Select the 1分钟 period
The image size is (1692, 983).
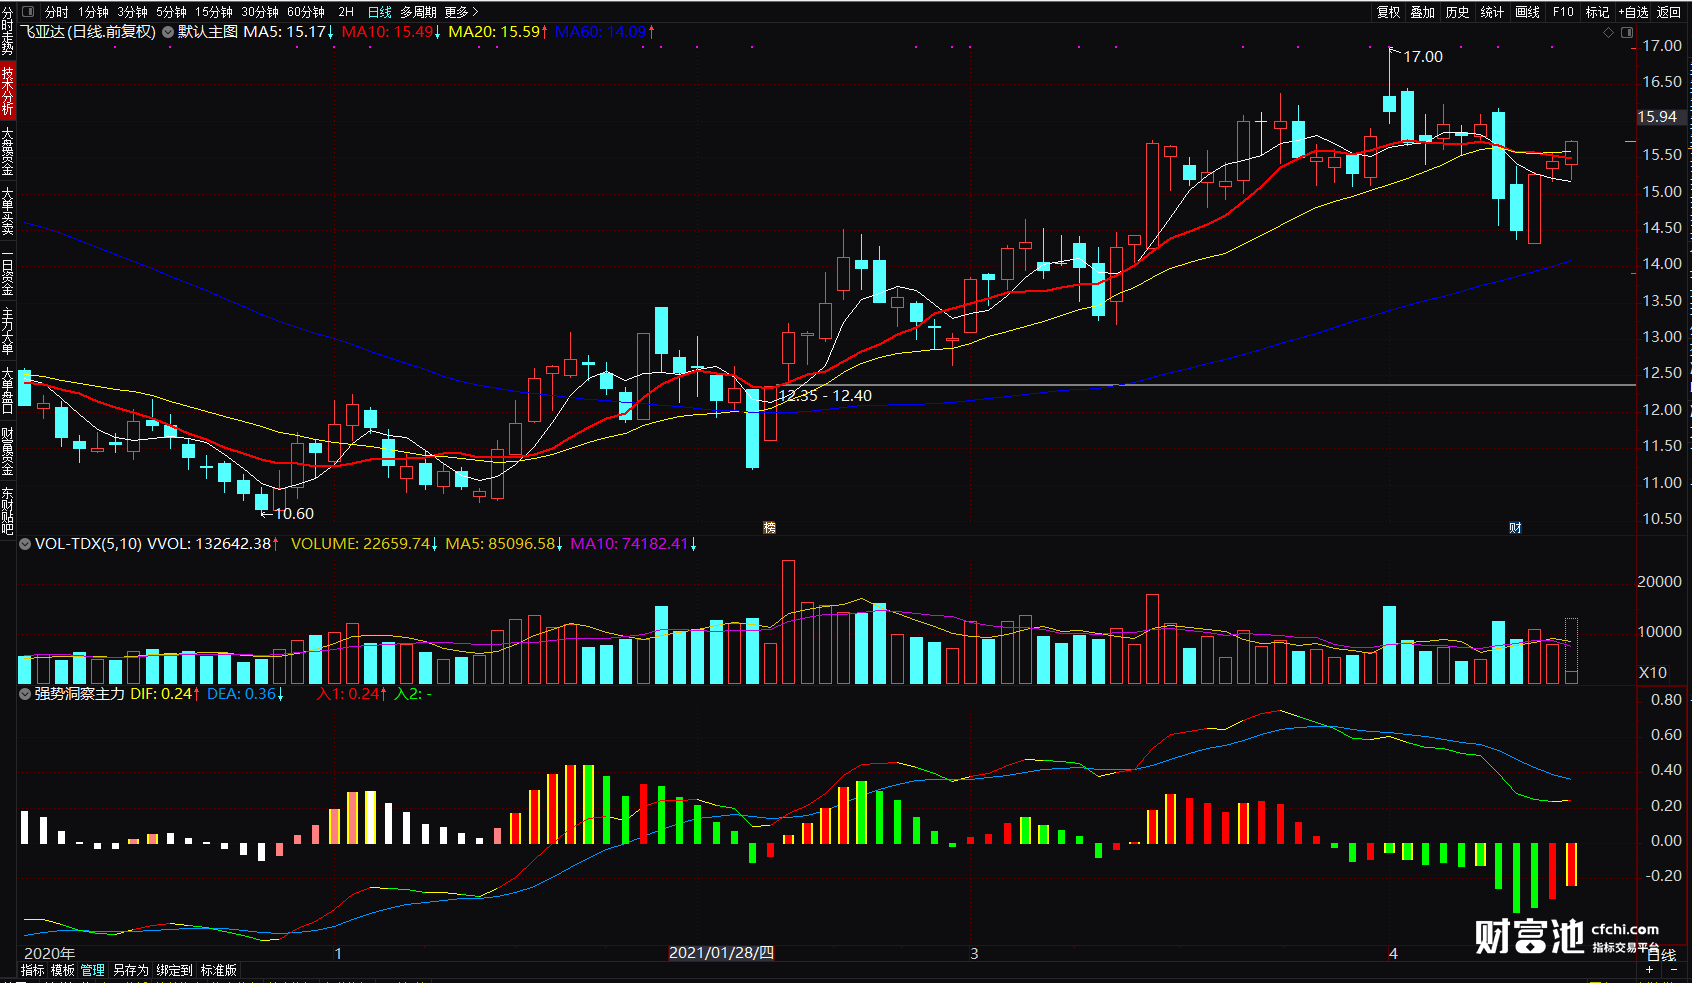[x=93, y=12]
